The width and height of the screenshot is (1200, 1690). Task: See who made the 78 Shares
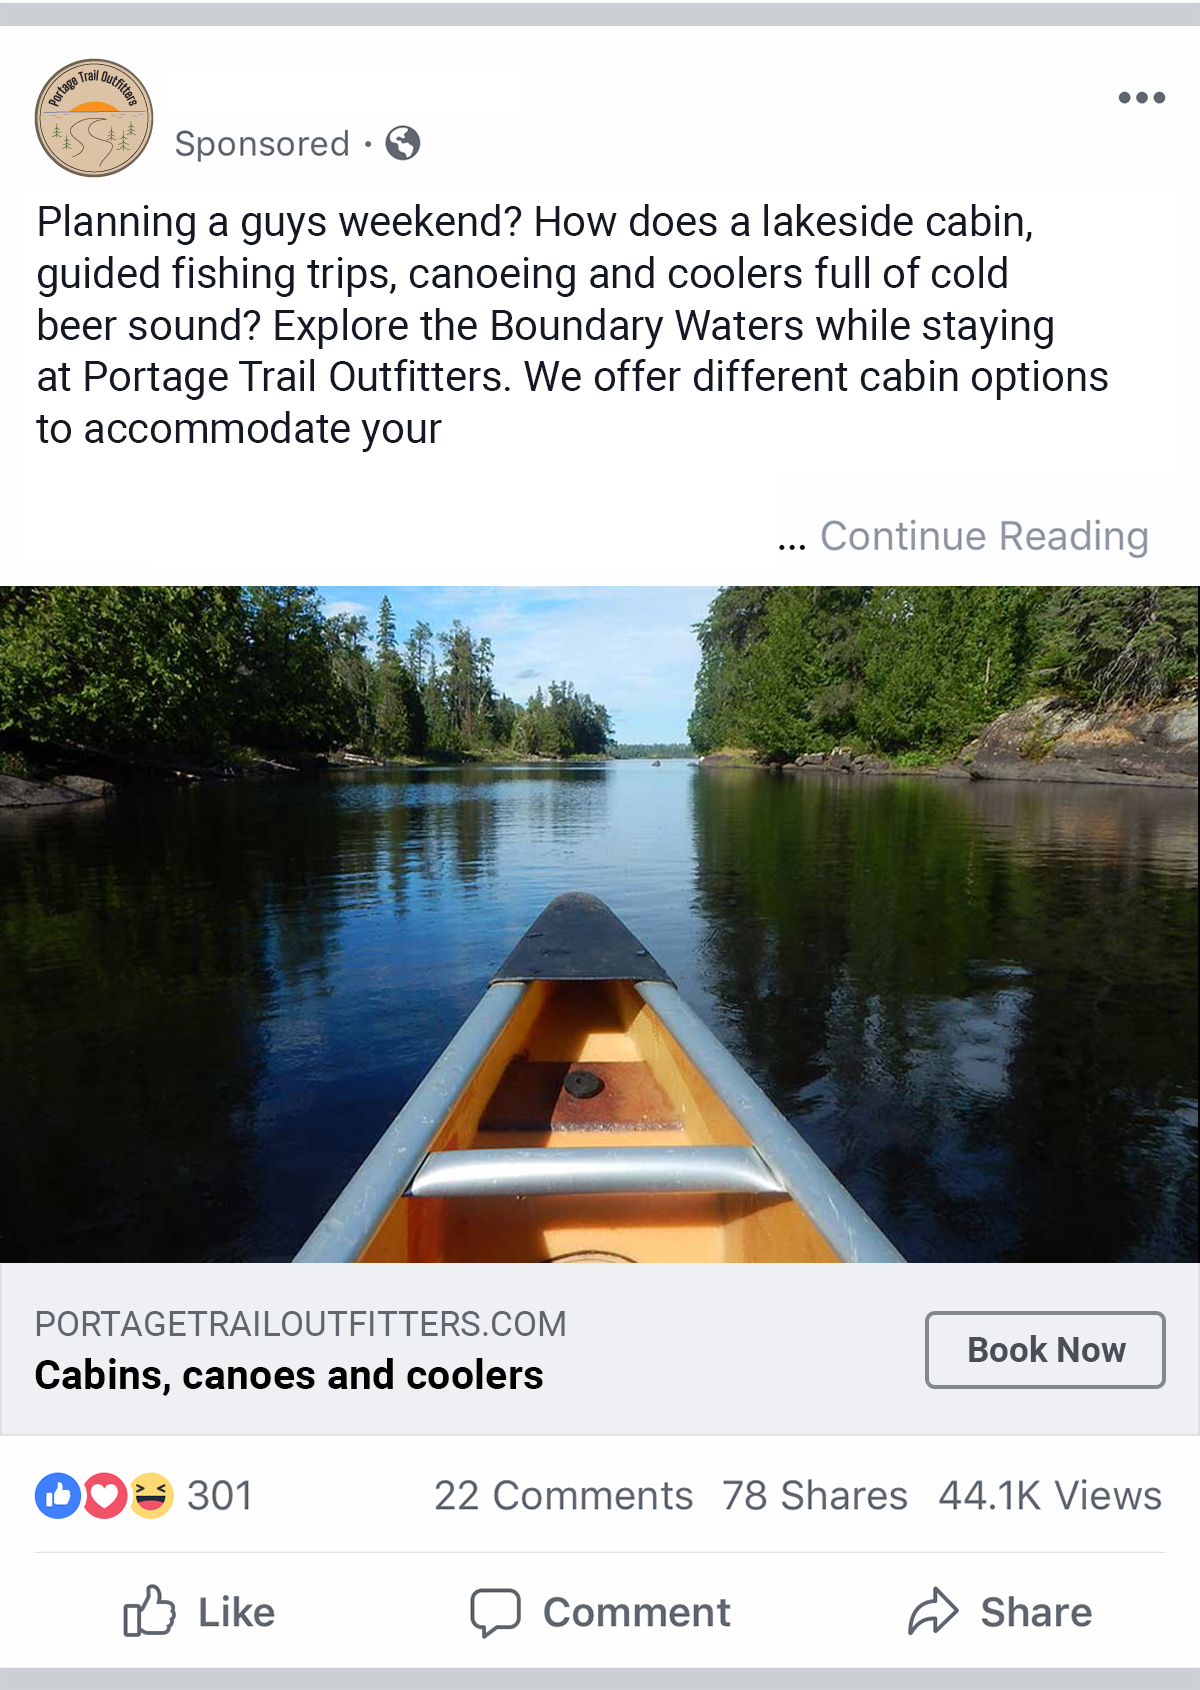coord(814,1496)
